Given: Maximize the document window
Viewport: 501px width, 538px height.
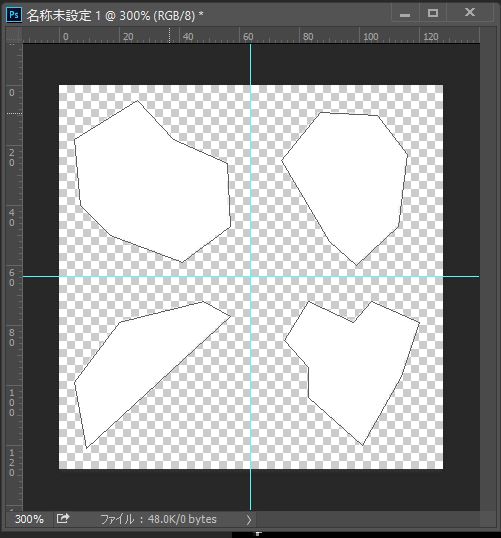Looking at the screenshot, I should coord(433,13).
